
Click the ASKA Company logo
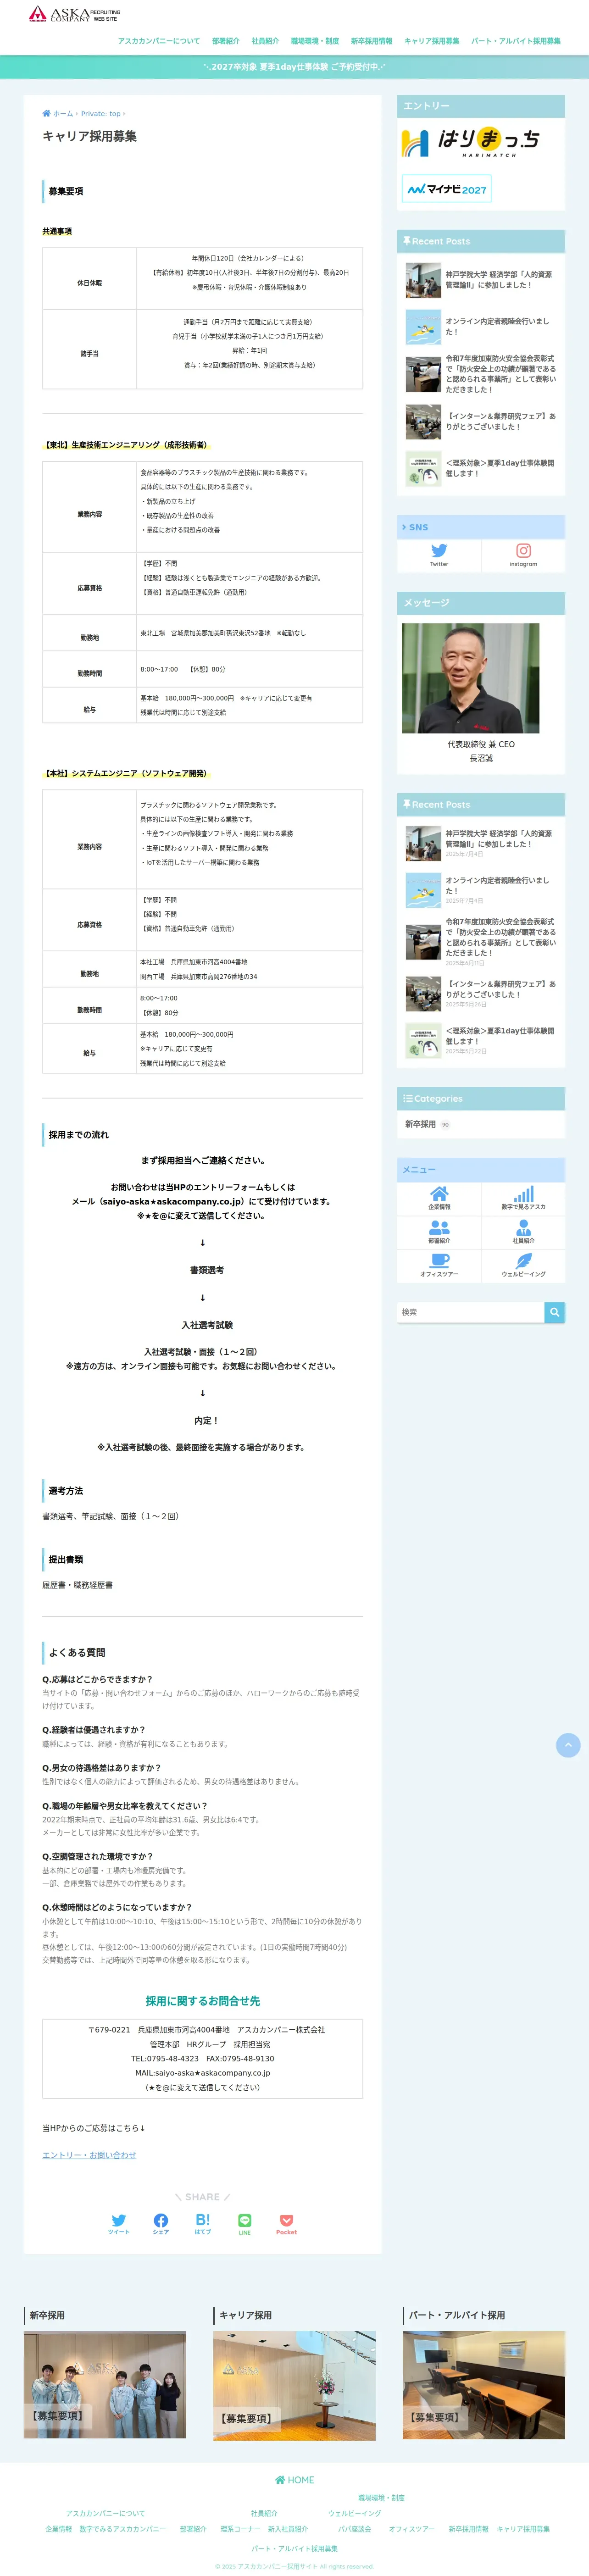tap(73, 14)
